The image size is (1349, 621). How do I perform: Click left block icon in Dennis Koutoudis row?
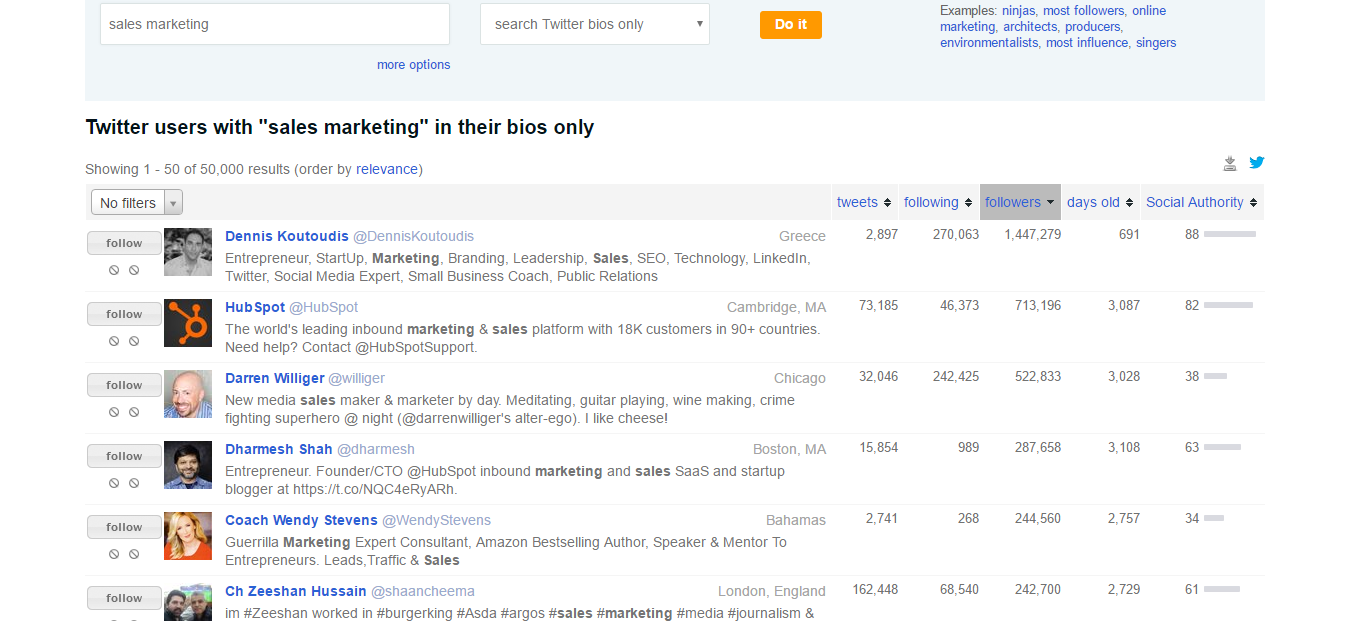coord(114,270)
